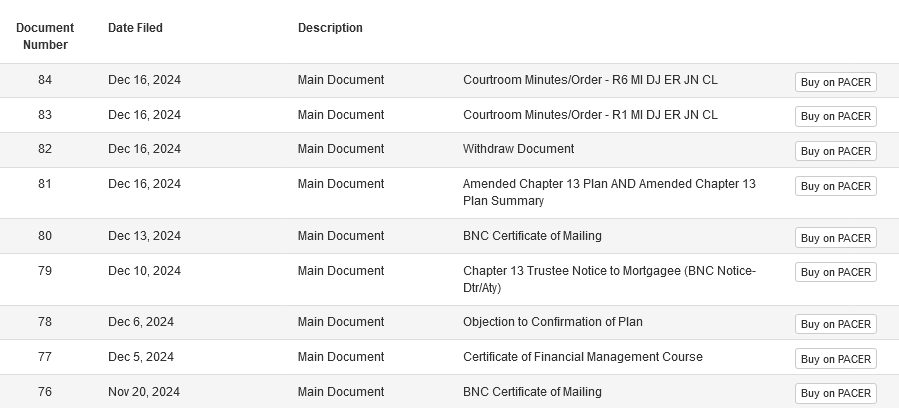Buy Certificate of Financial Management Course on PACER

tap(835, 359)
